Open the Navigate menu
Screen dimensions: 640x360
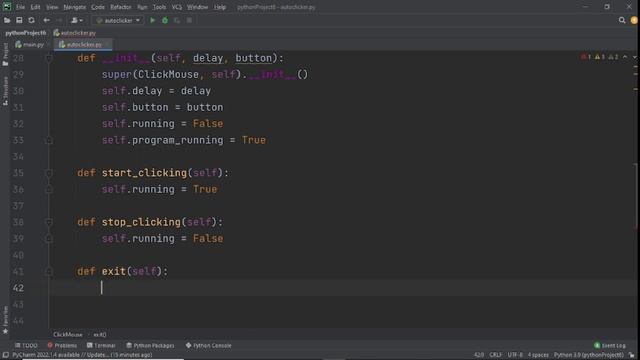[75, 7]
